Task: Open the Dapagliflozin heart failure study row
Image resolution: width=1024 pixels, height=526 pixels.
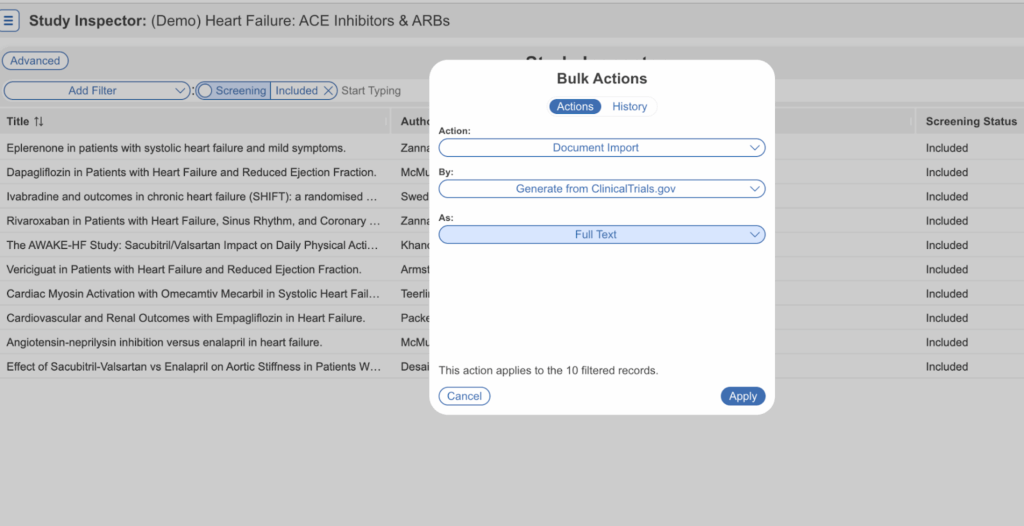Action: pyautogui.click(x=191, y=172)
